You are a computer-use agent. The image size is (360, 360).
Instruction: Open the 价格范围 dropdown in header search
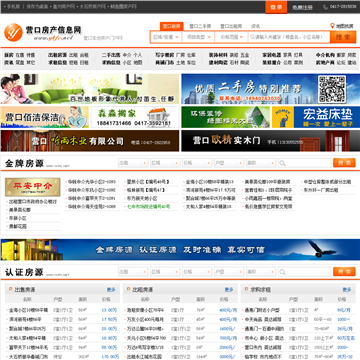coord(232,37)
